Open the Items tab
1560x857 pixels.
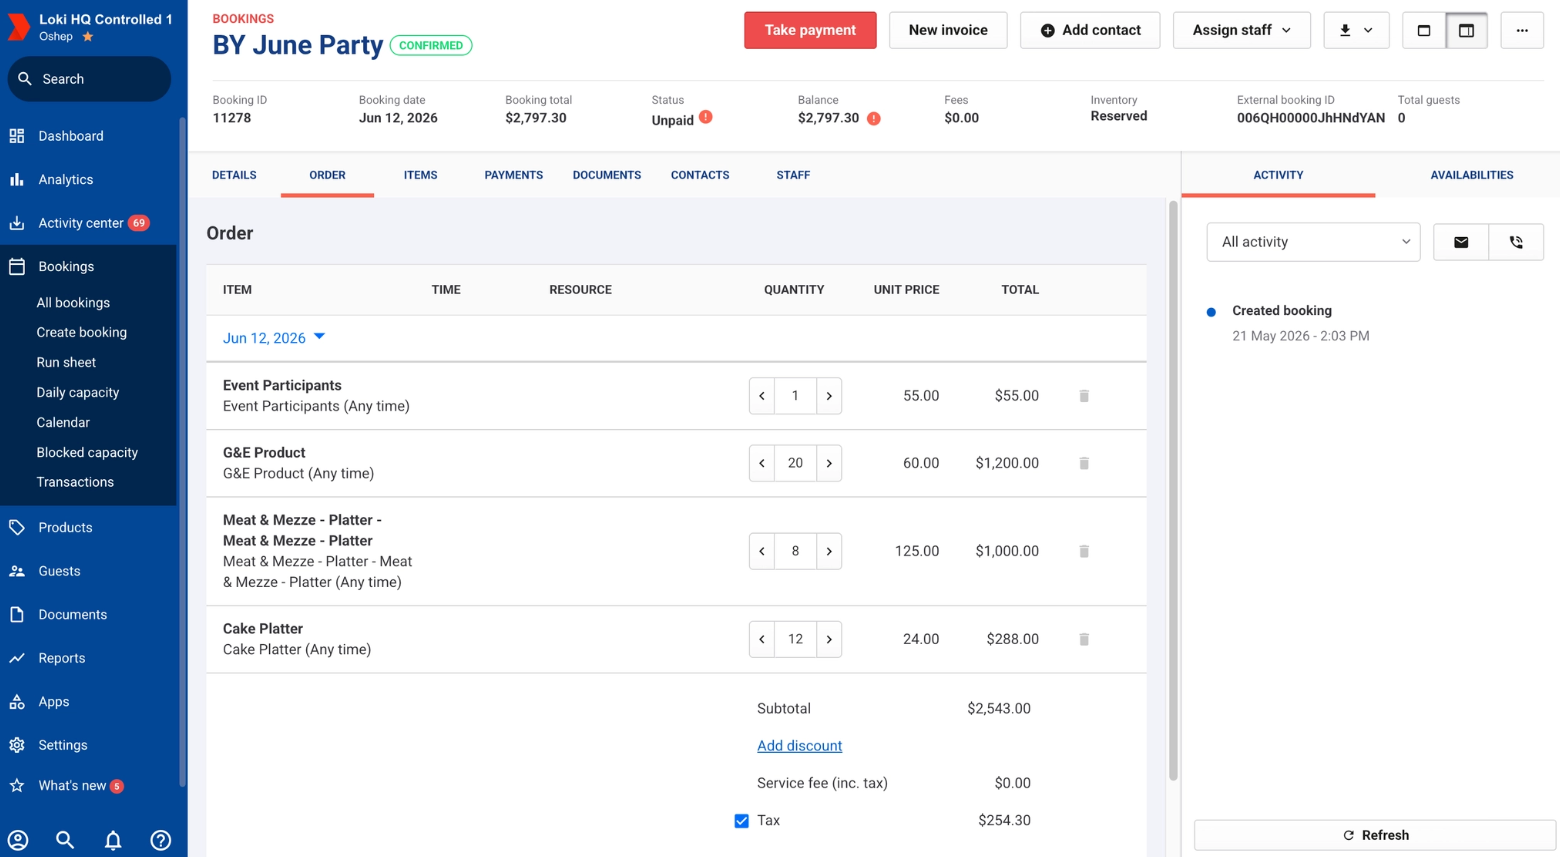(420, 175)
